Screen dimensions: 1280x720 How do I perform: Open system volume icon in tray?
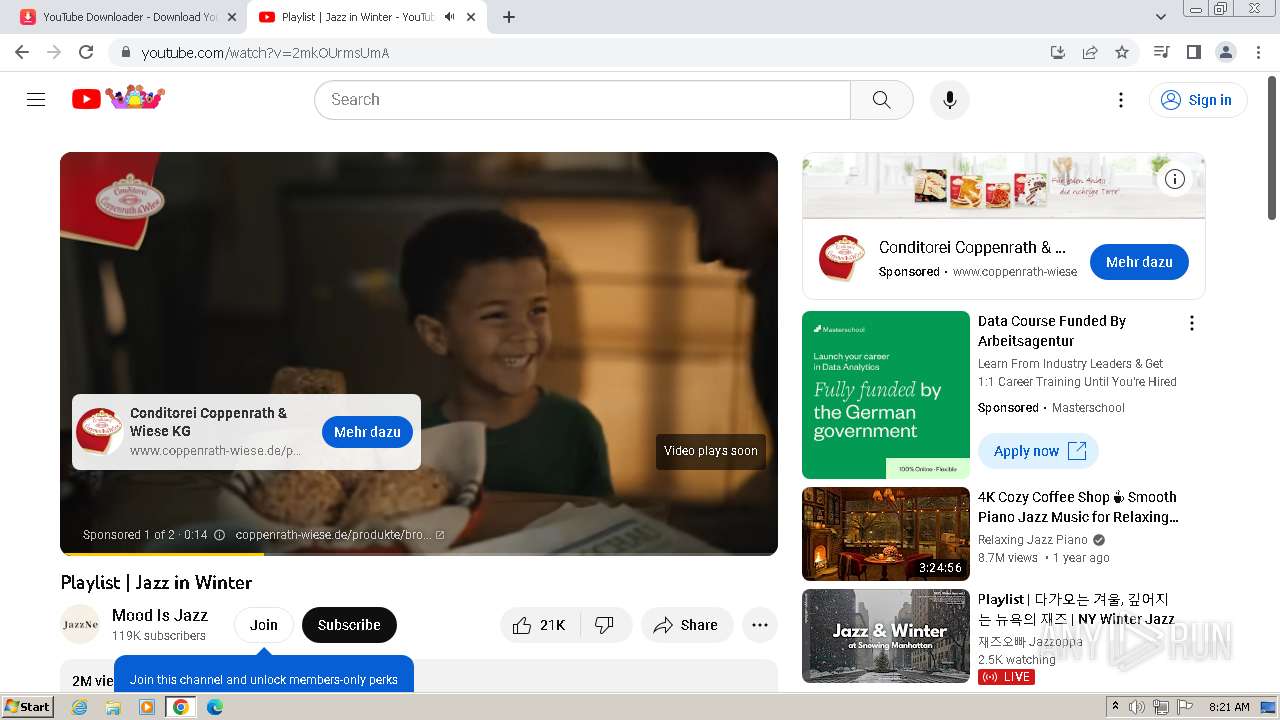[x=1137, y=707]
